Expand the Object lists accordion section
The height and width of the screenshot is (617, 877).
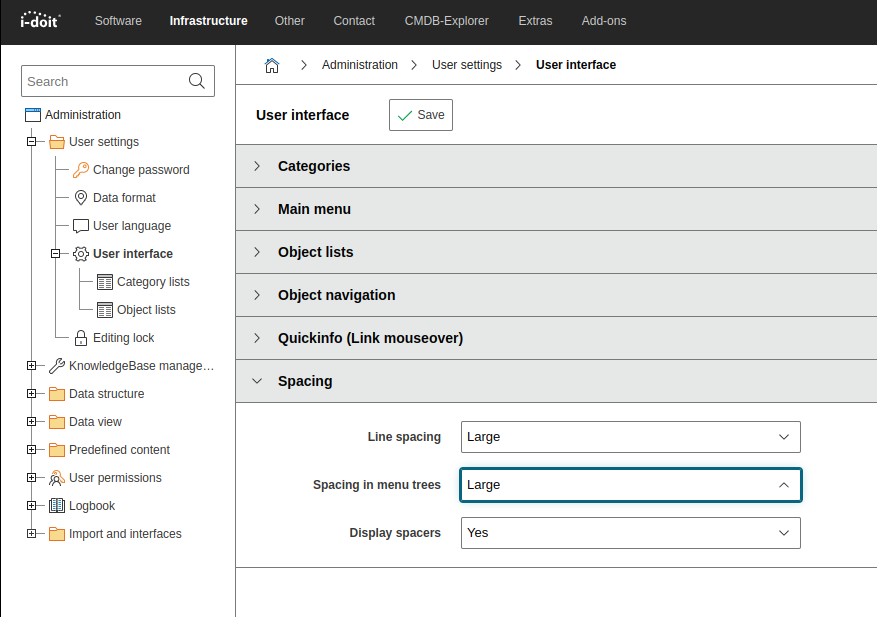557,252
